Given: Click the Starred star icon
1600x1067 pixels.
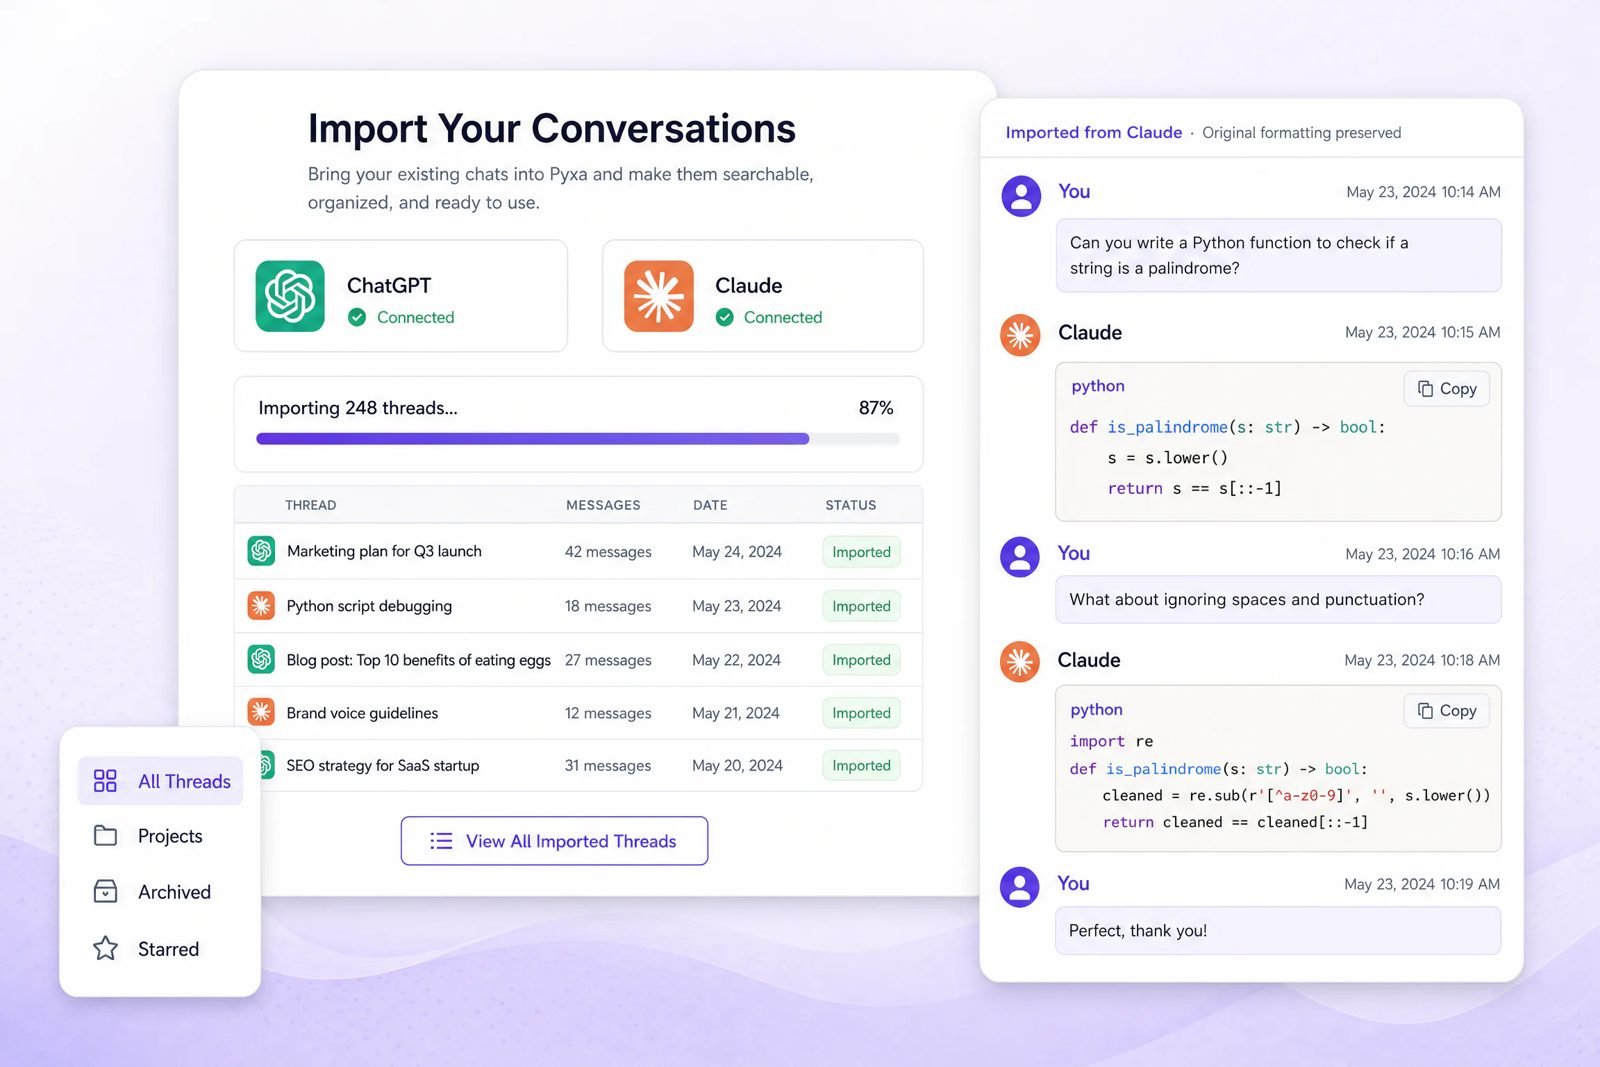Looking at the screenshot, I should coord(105,948).
